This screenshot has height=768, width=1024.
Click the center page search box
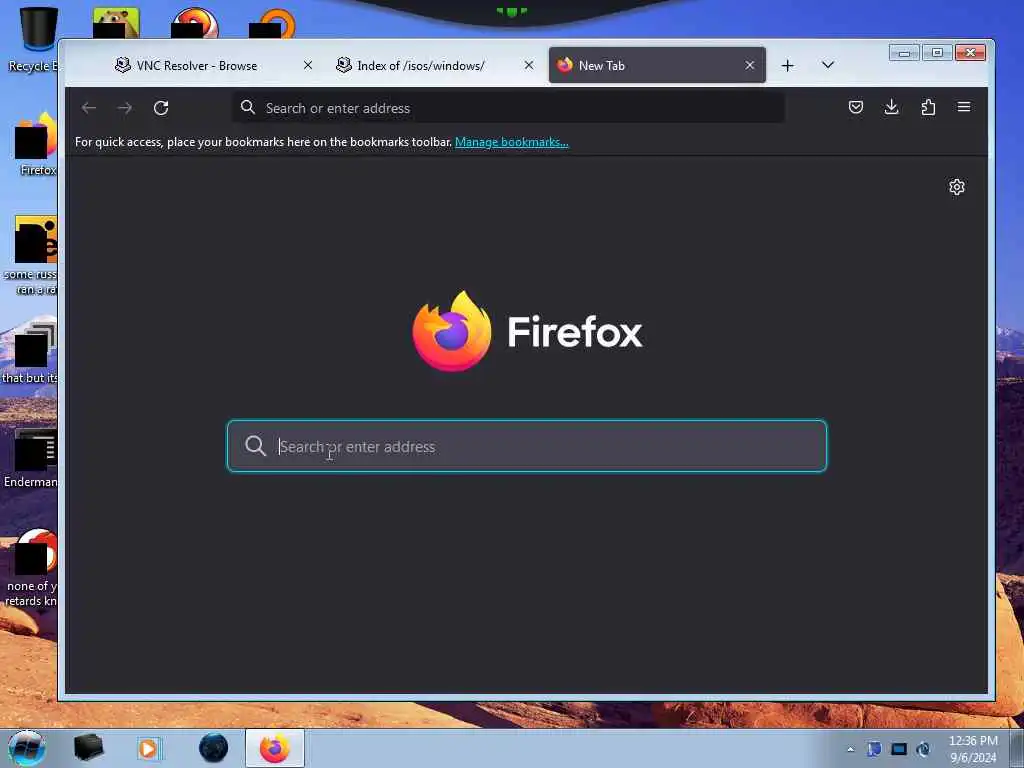tap(527, 446)
